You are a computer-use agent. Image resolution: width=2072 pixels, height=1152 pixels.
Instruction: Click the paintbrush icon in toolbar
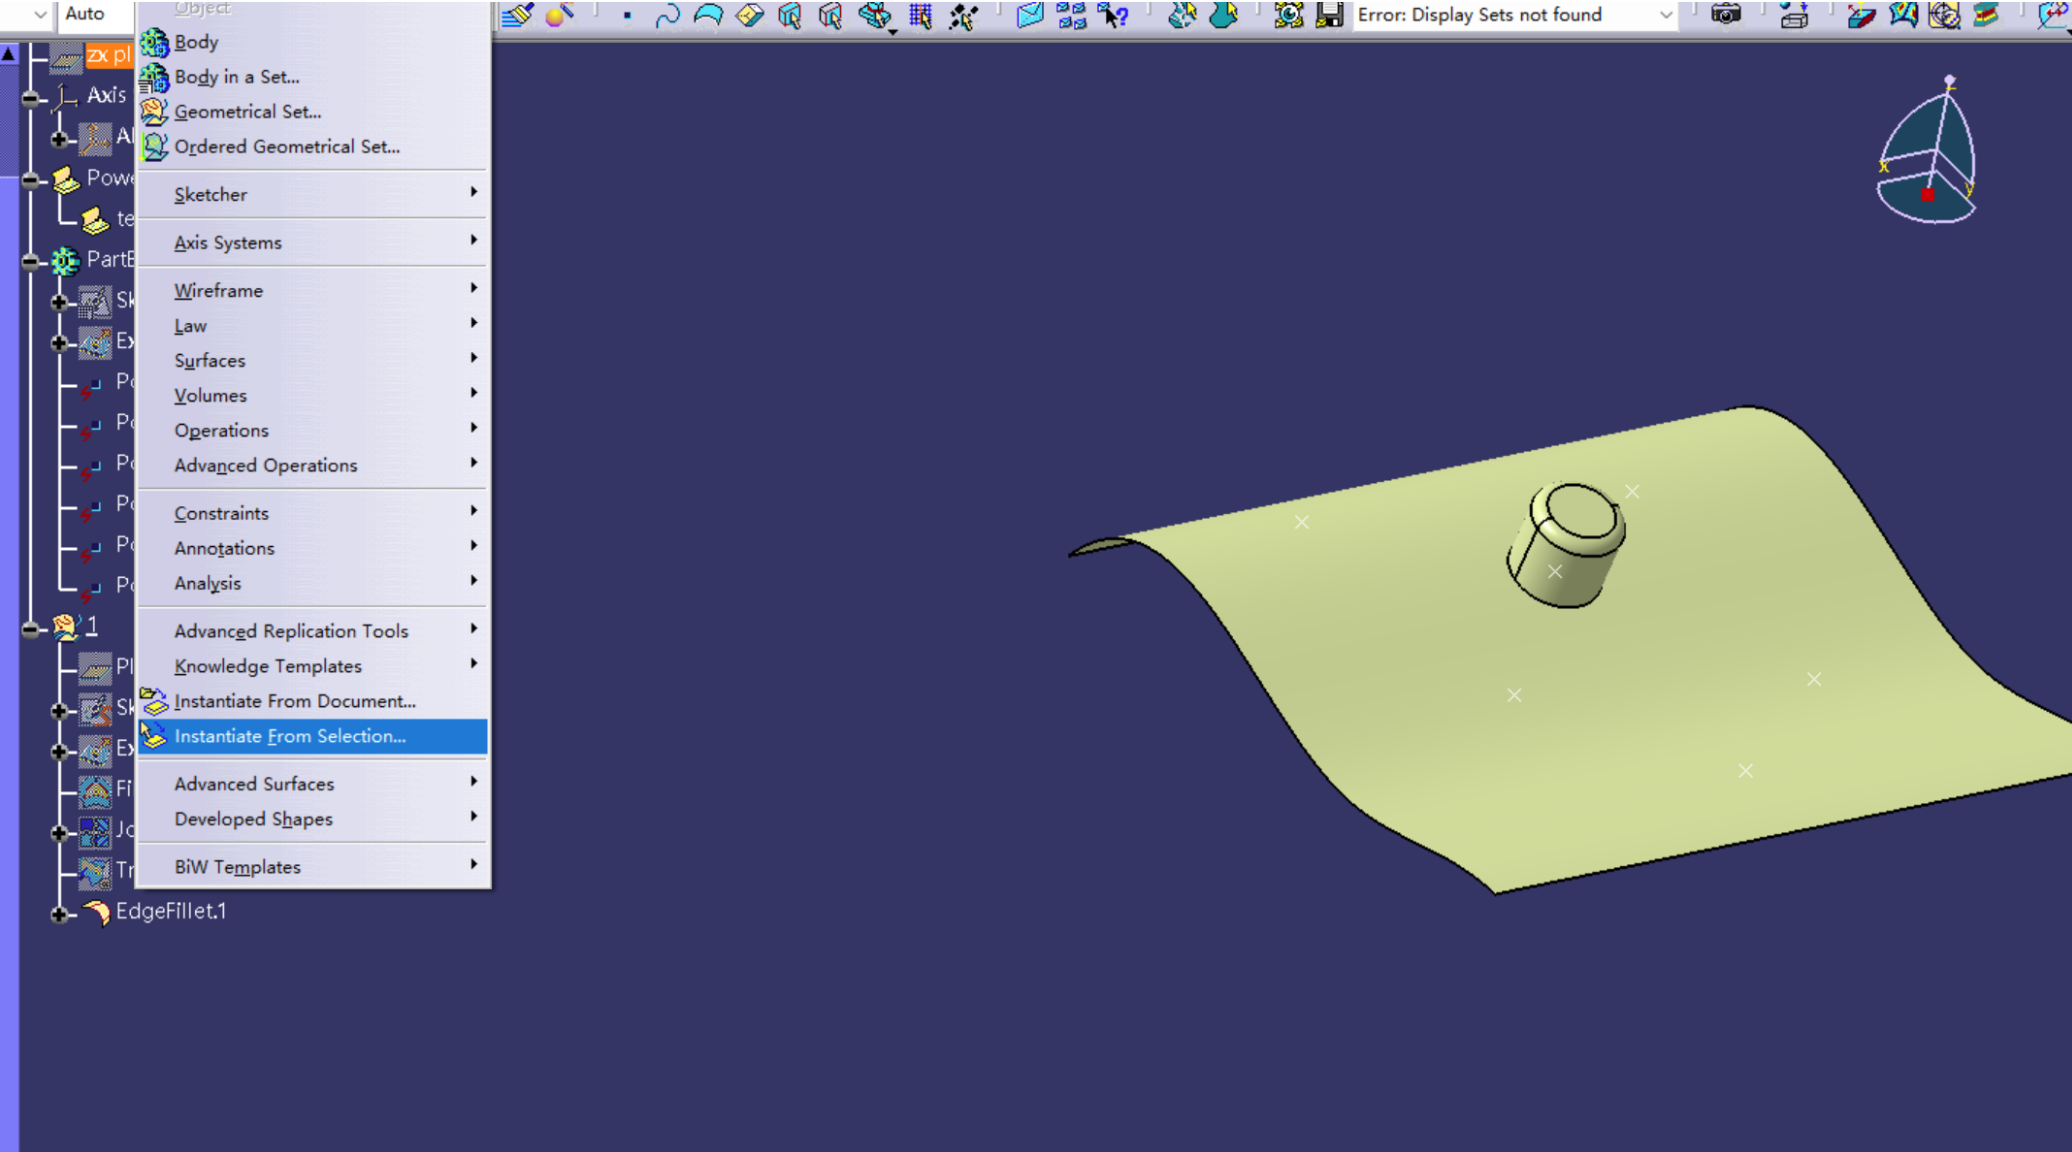(x=517, y=15)
